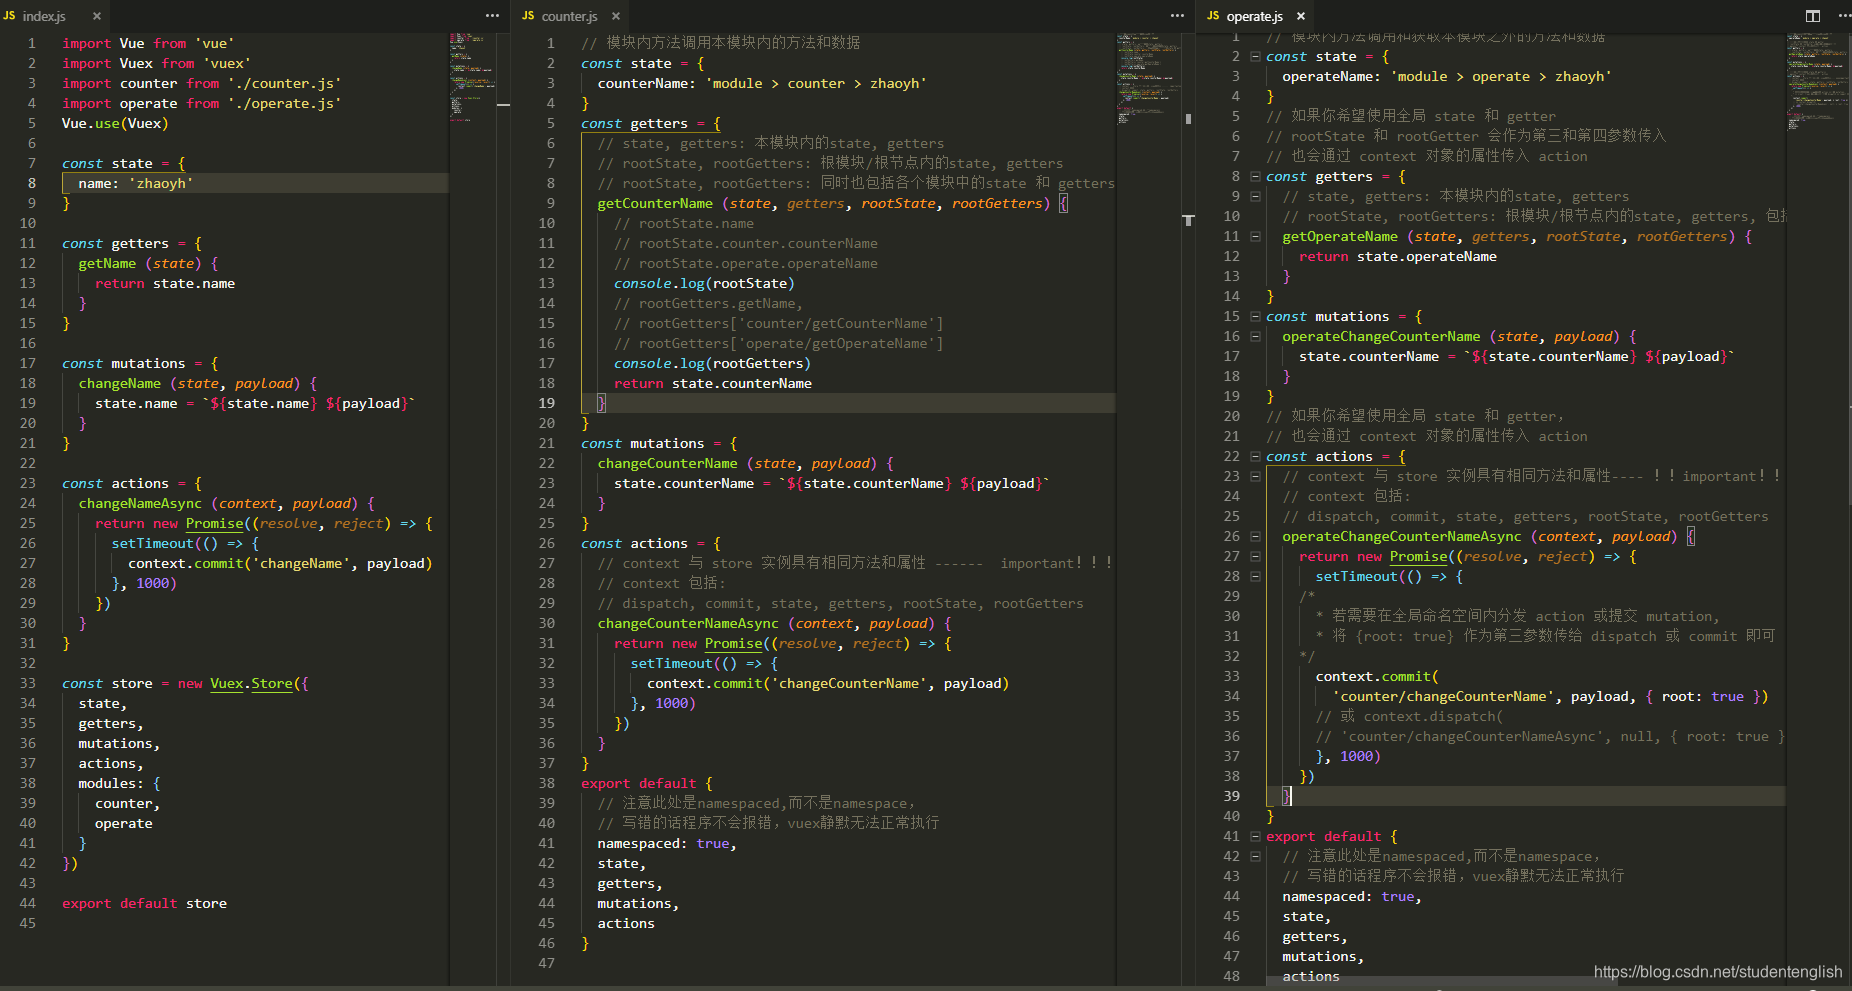This screenshot has height=991, width=1852.
Task: Collapse the mutations block on operate.js line 15
Action: pyautogui.click(x=1255, y=317)
